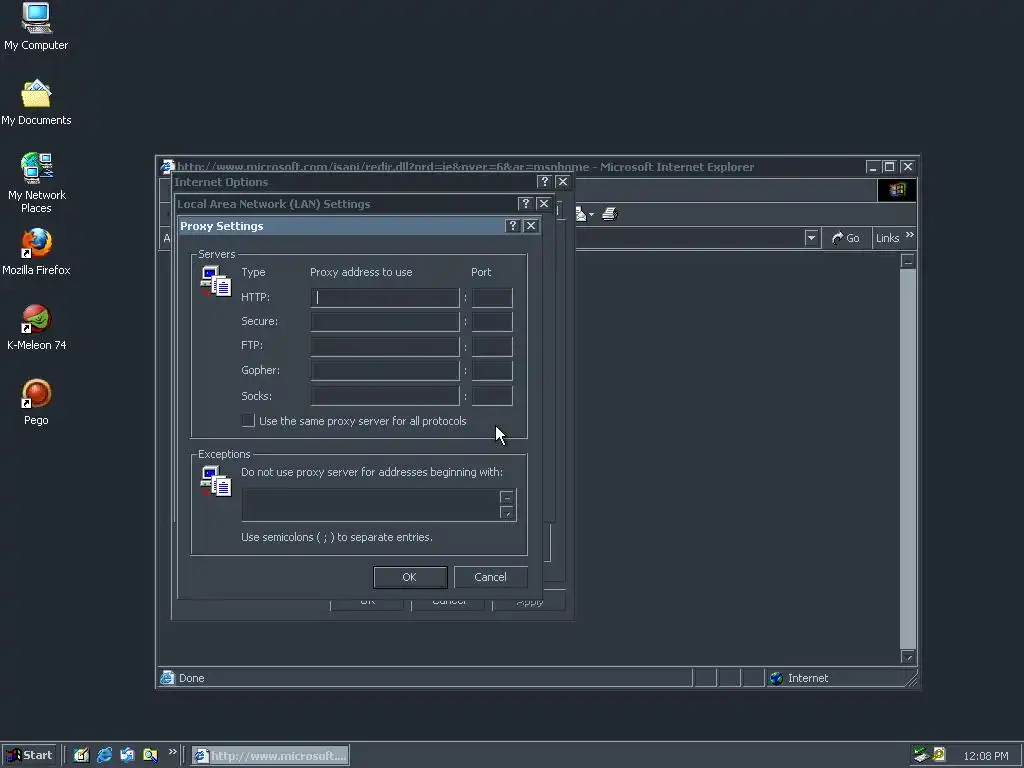
Task: Click Links on the Internet Explorer toolbar
Action: point(888,238)
